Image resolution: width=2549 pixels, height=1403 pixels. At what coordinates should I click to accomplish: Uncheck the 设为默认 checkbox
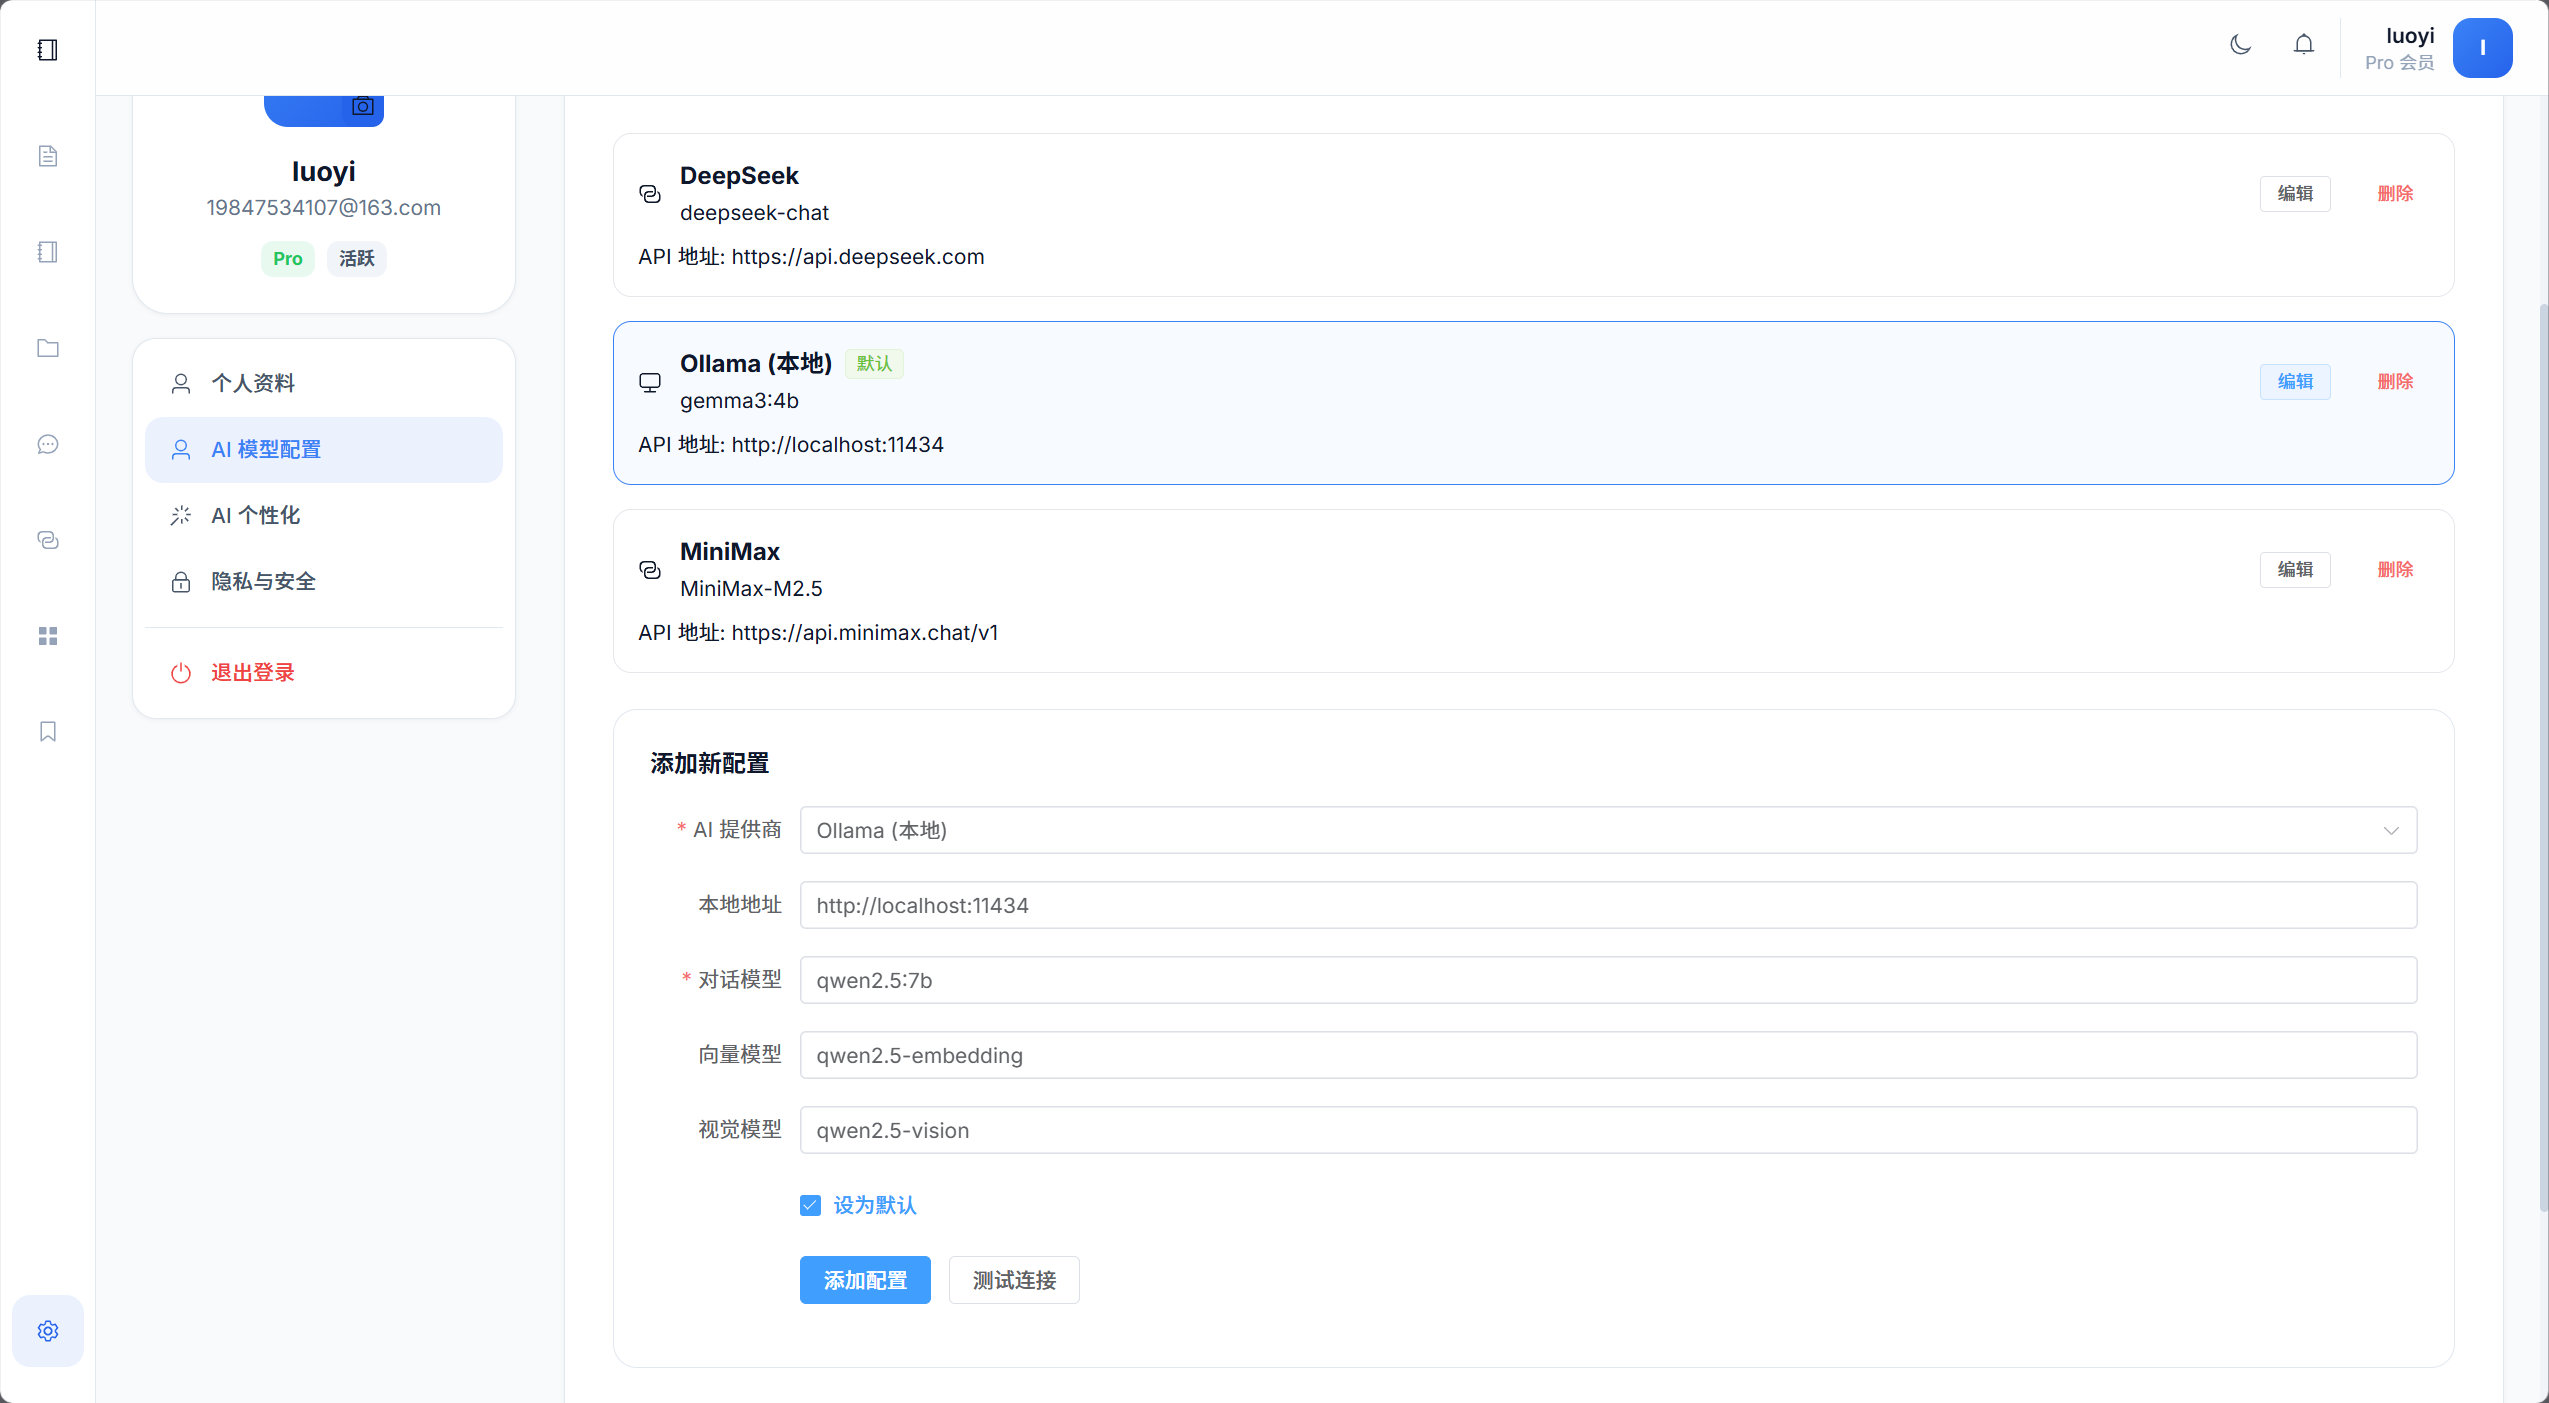(x=810, y=1205)
